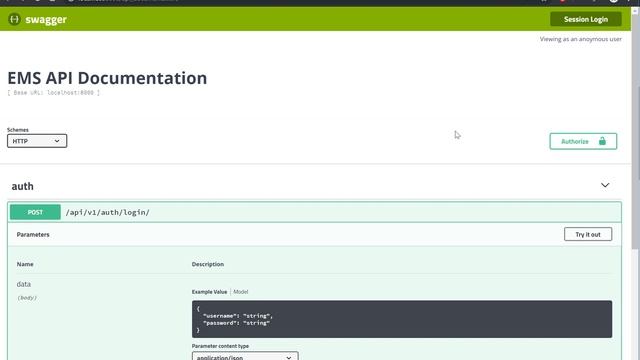Click the Try it out button
This screenshot has width=640, height=360.
(x=588, y=234)
